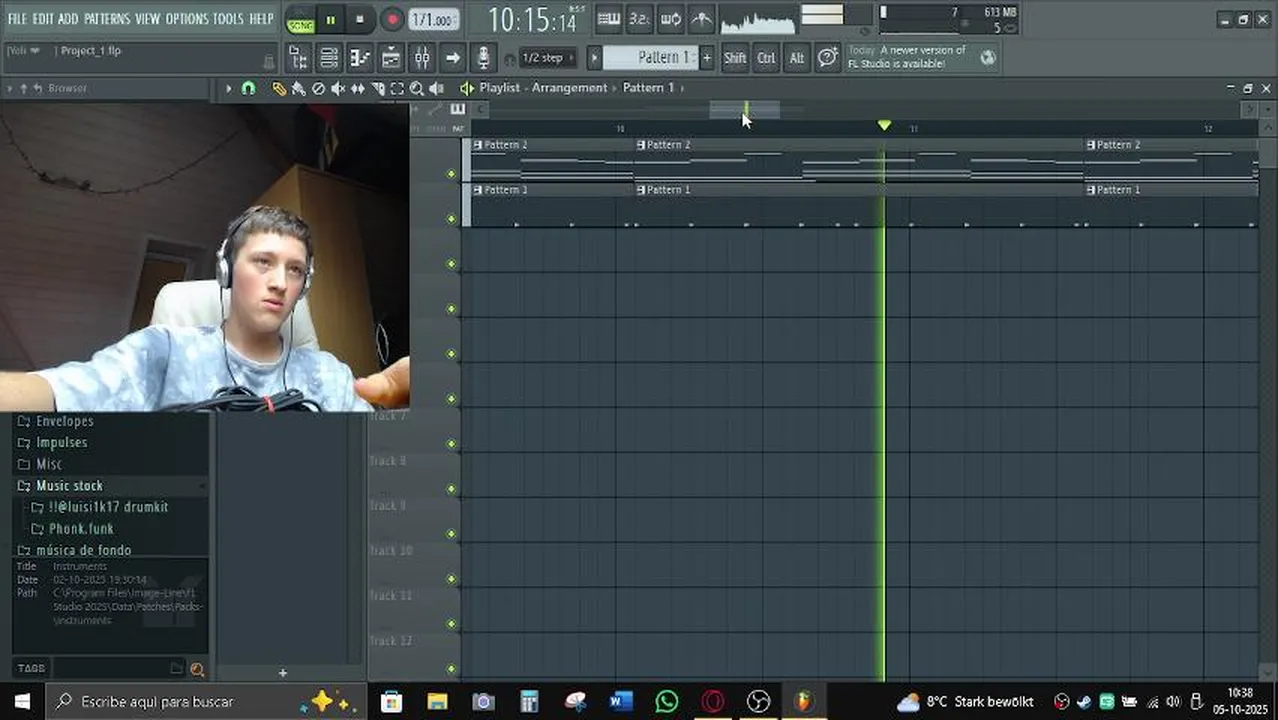
Task: Click the globe icon in news panel
Action: coord(988,58)
